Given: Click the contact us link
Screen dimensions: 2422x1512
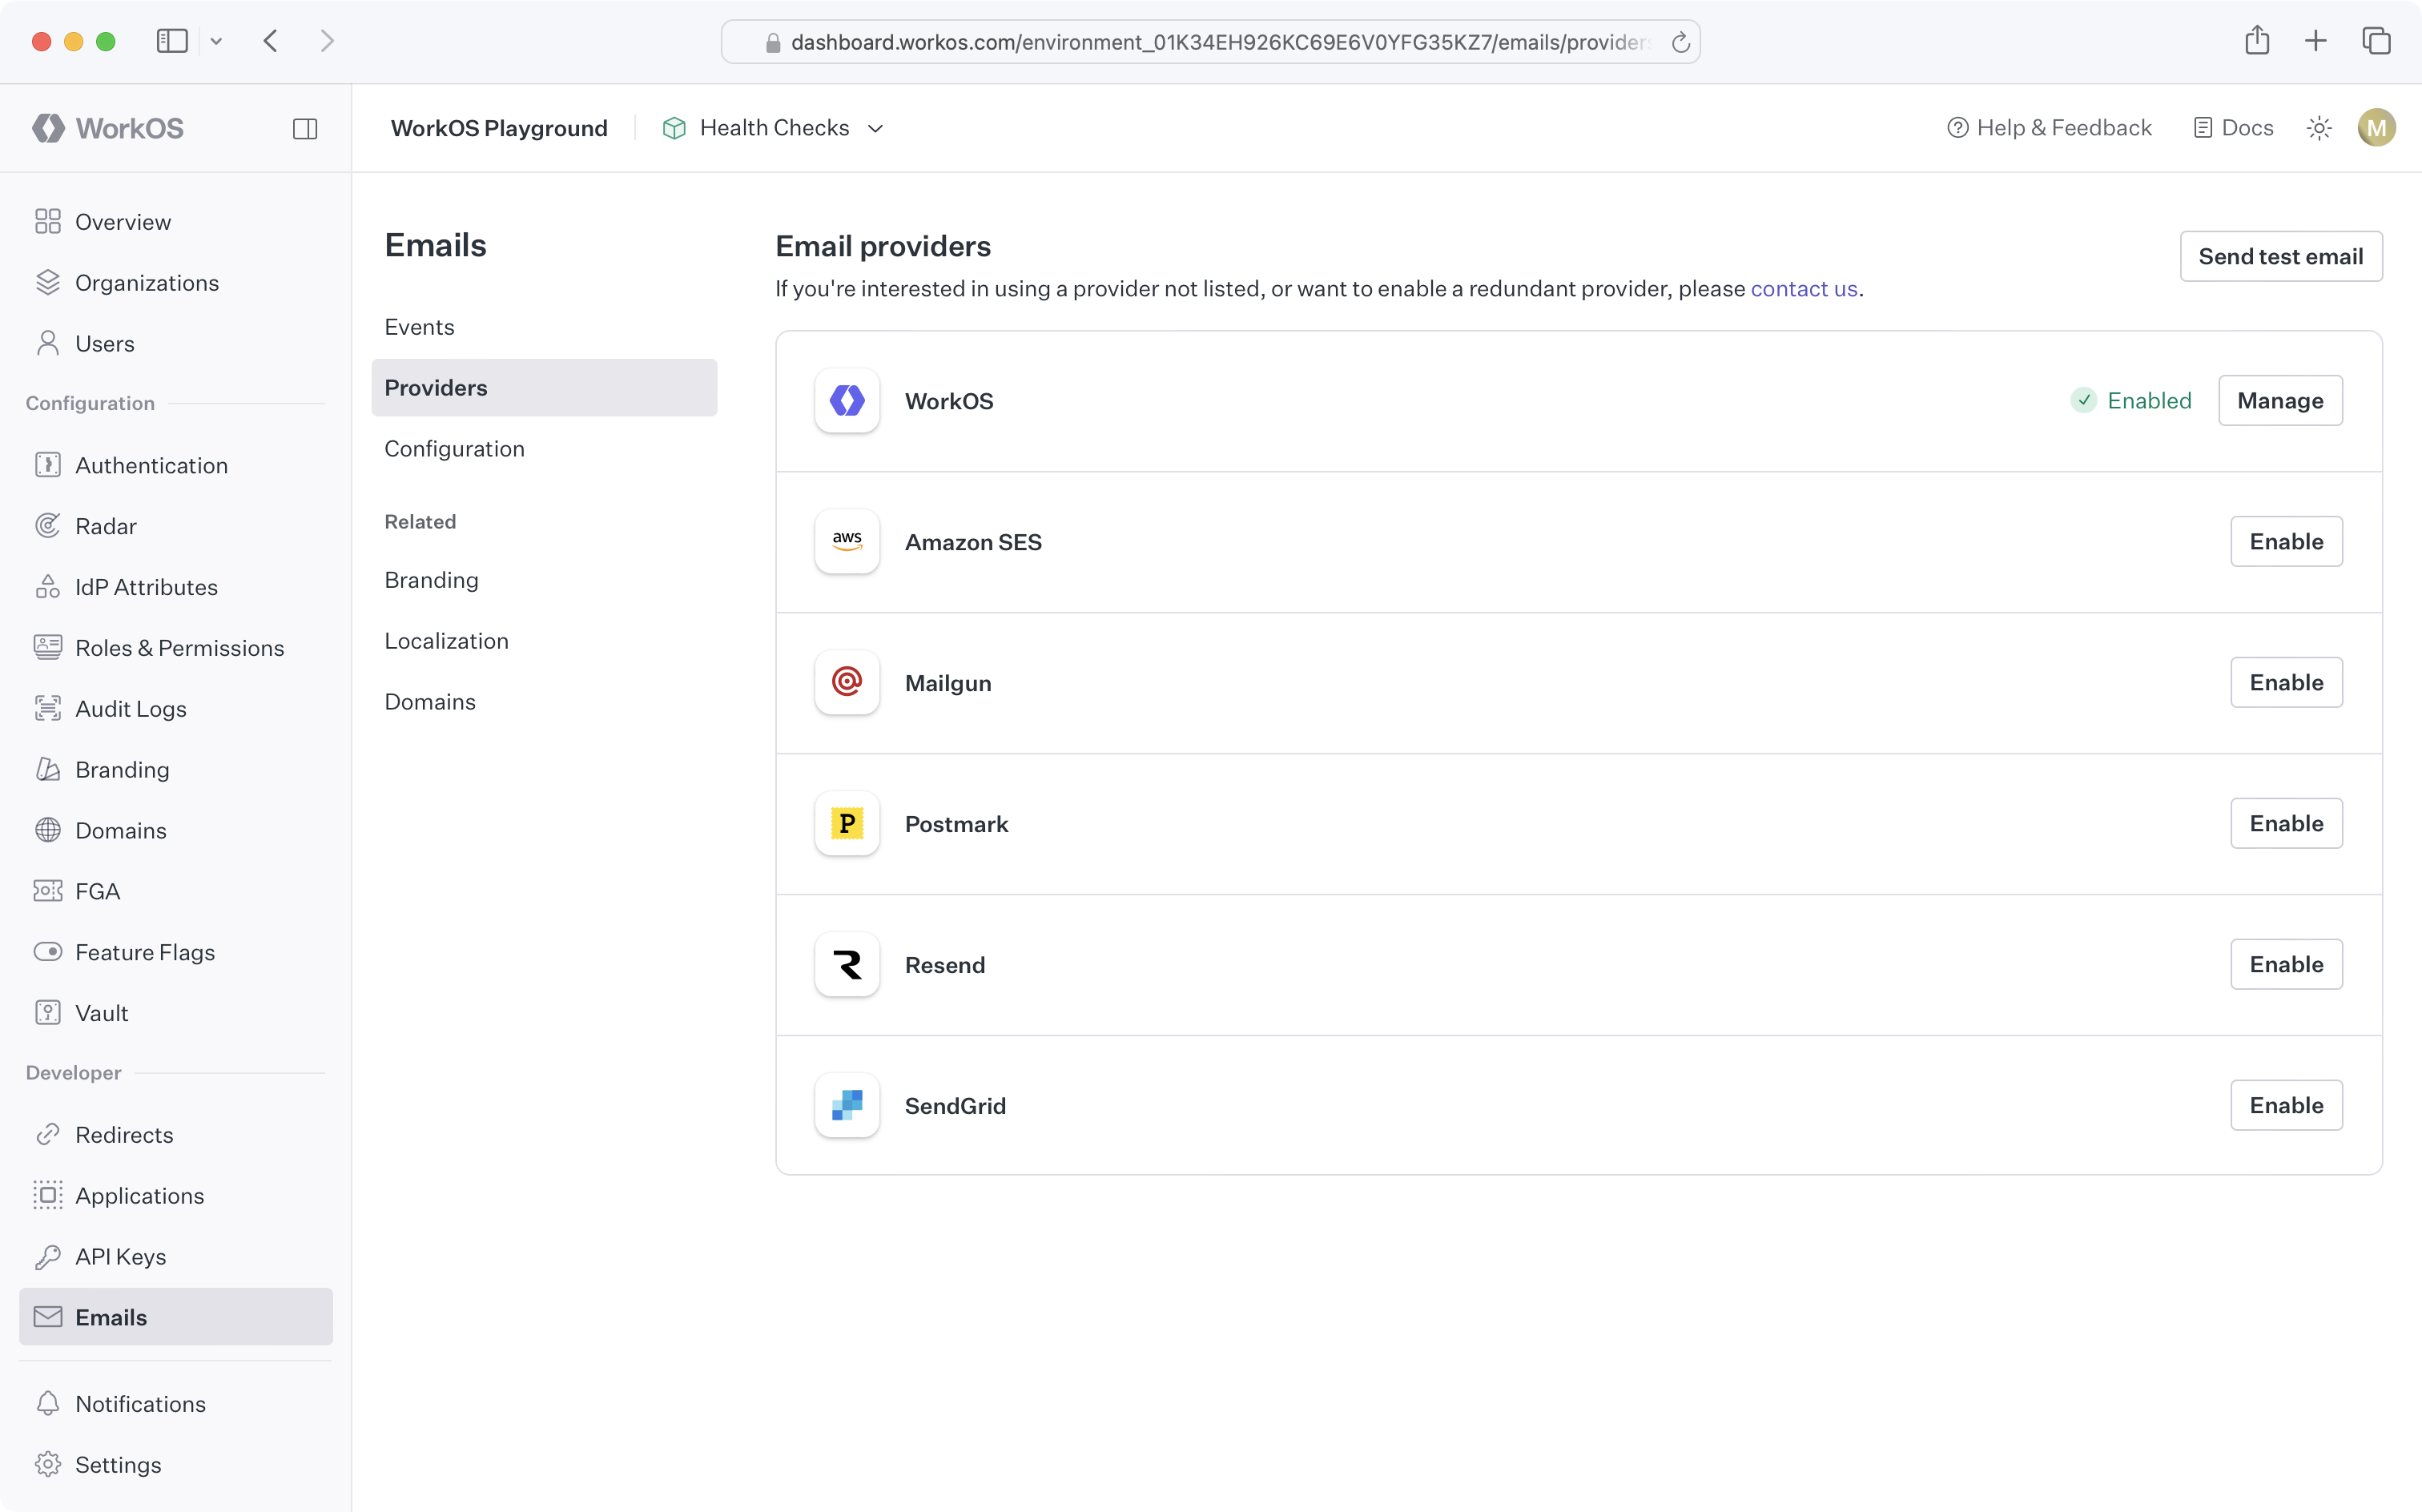Looking at the screenshot, I should point(1803,288).
